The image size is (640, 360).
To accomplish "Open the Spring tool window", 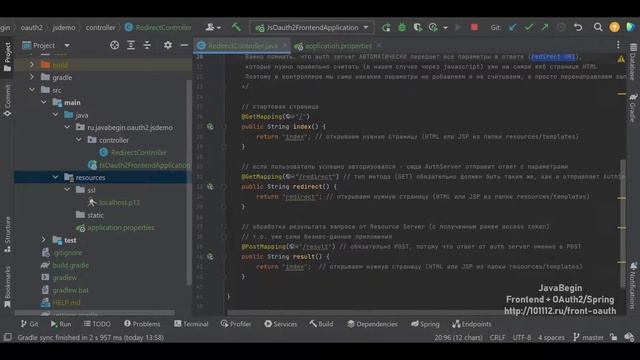I will coord(425,324).
